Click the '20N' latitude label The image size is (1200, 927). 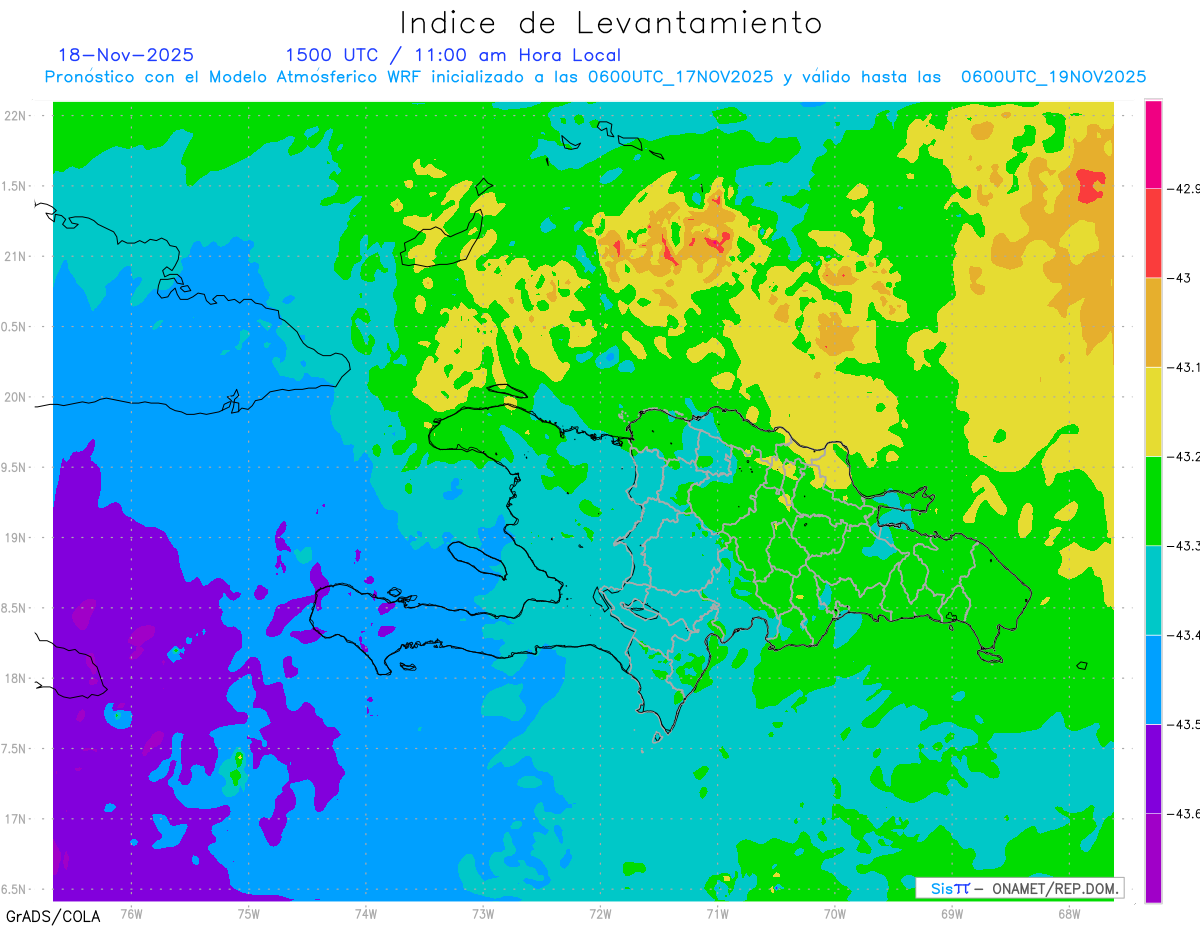tap(15, 397)
